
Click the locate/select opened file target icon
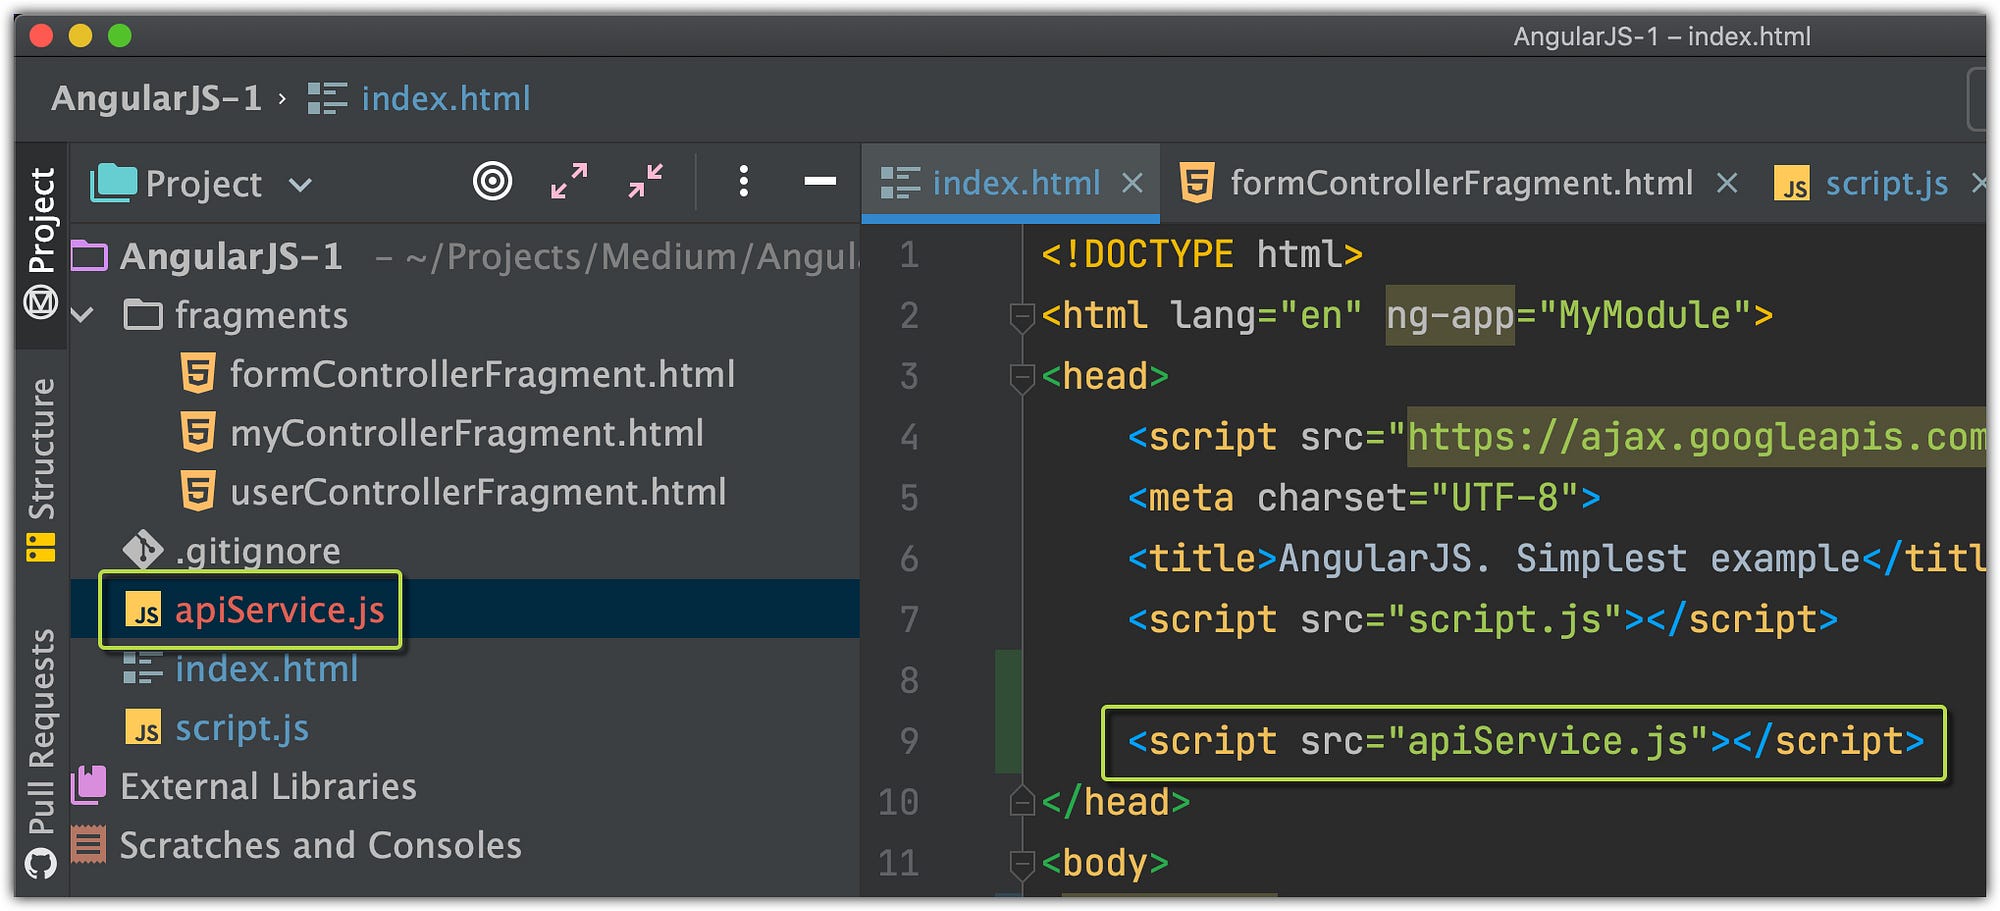[492, 181]
